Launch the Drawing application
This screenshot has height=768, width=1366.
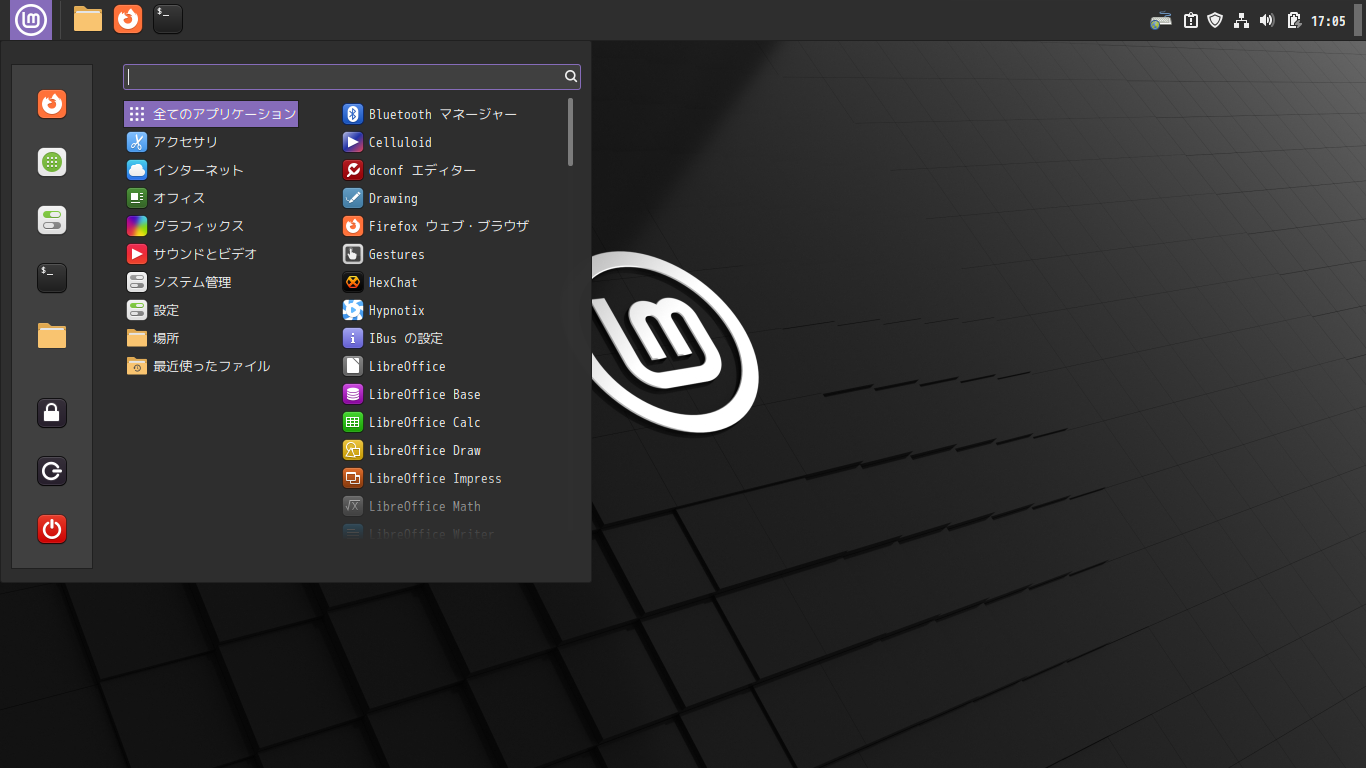(452, 198)
